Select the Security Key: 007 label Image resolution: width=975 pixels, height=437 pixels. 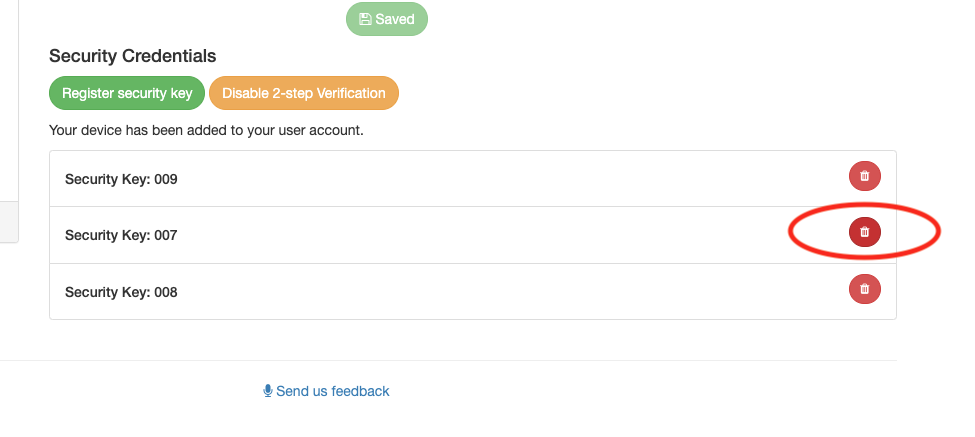pos(121,235)
